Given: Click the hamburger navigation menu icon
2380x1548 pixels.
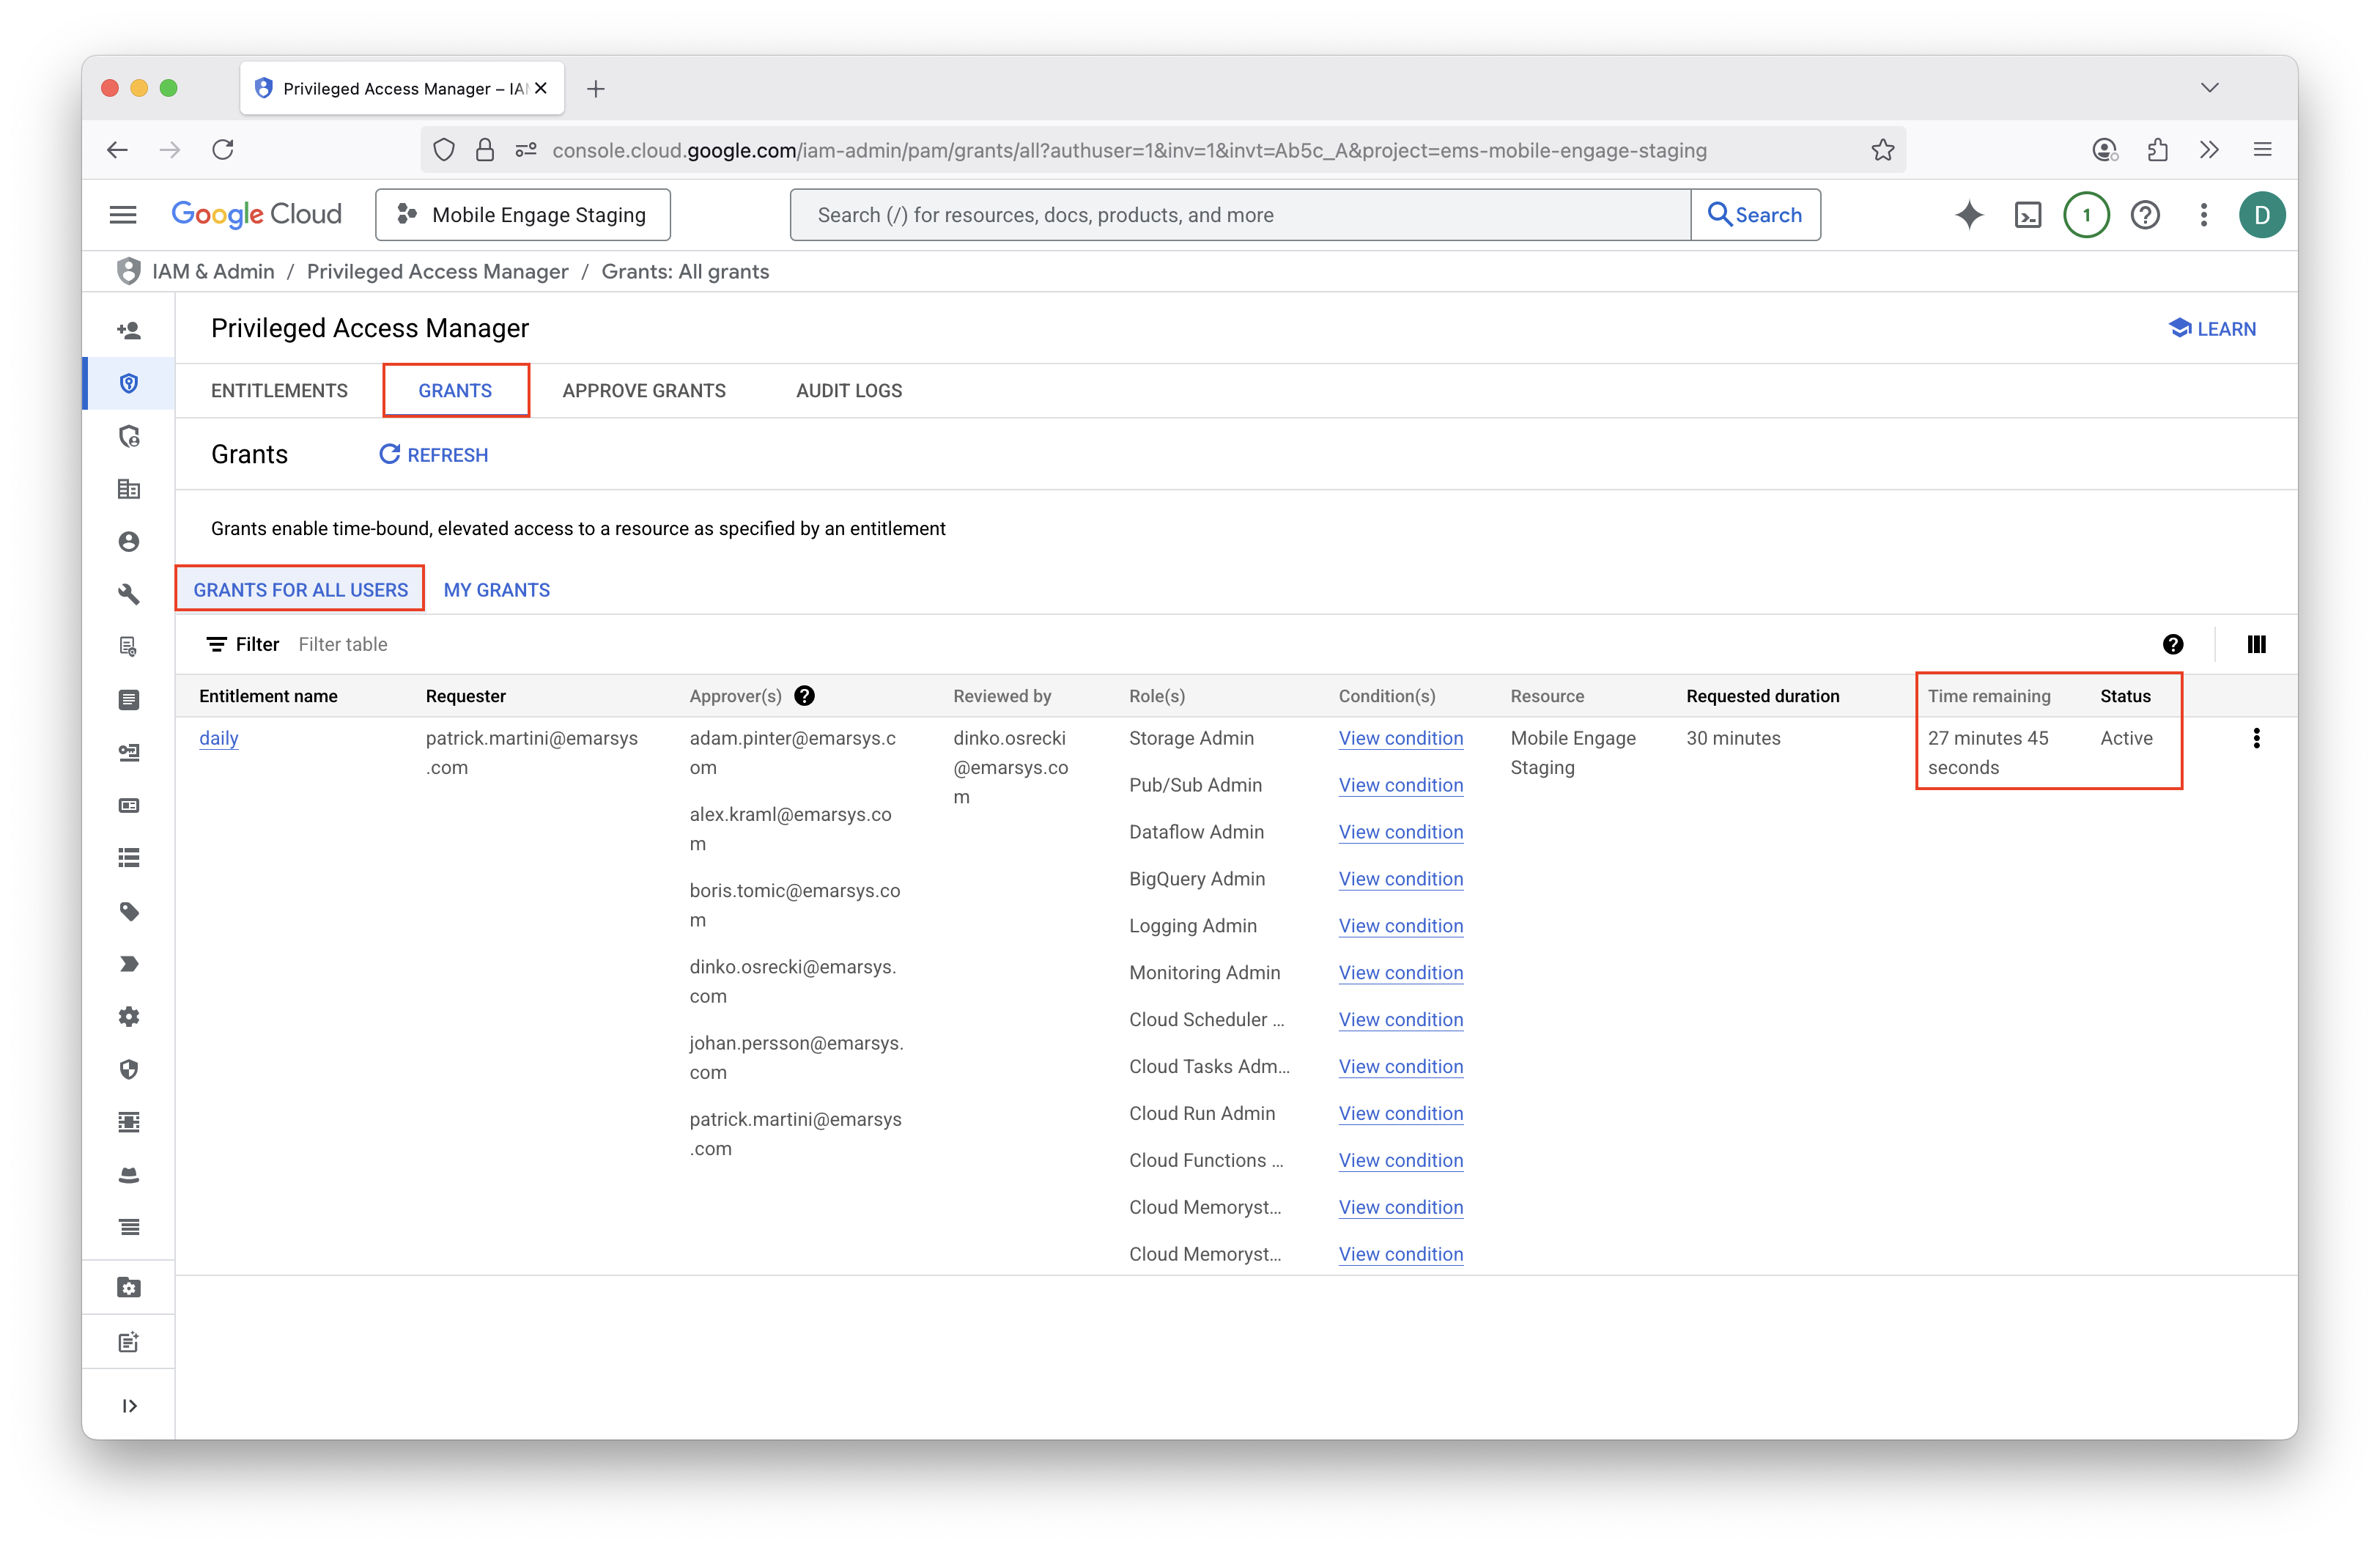Looking at the screenshot, I should pos(123,215).
